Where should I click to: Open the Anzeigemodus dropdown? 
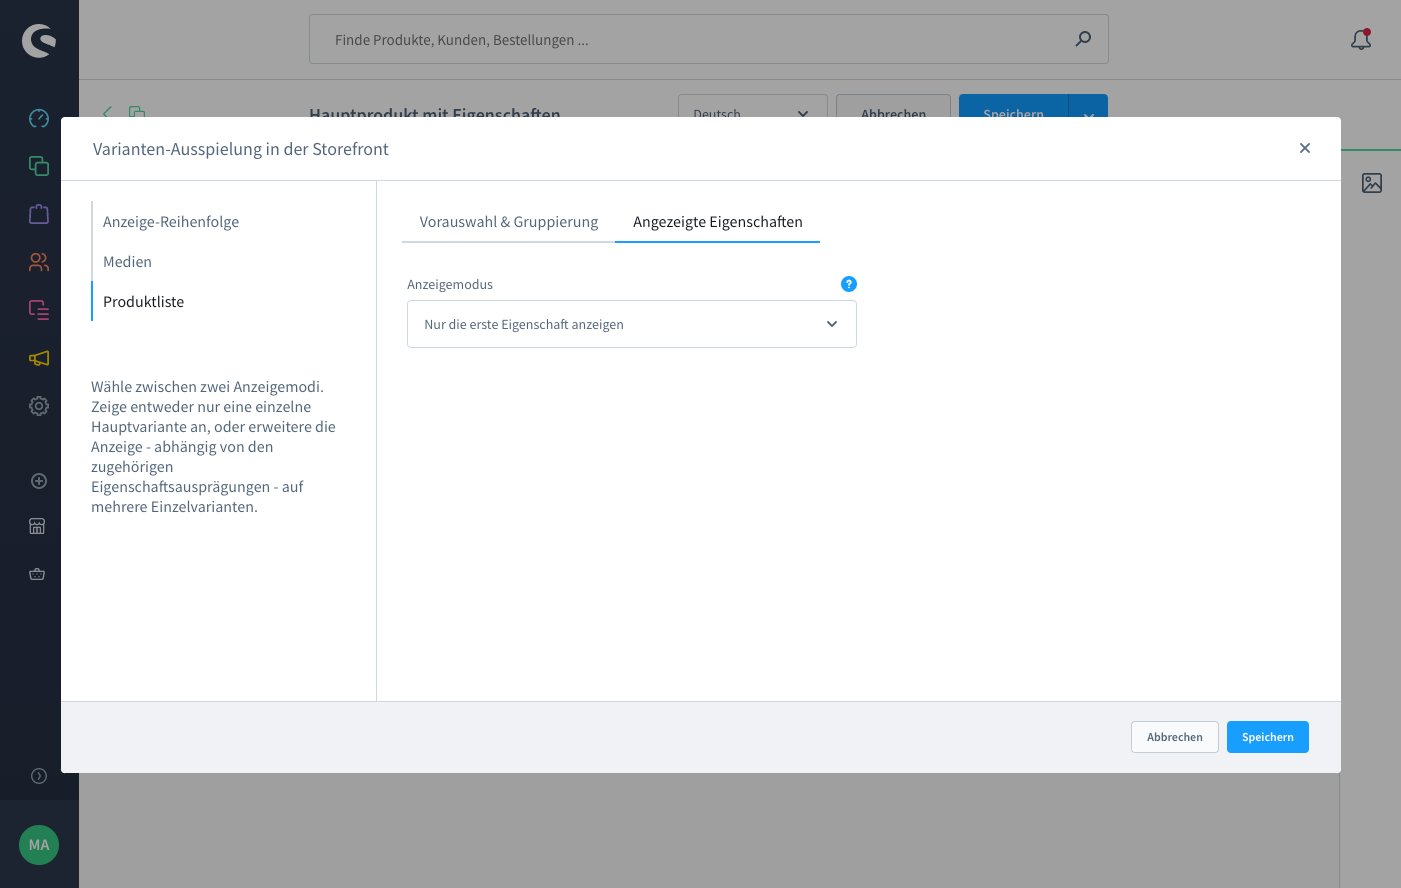(632, 324)
